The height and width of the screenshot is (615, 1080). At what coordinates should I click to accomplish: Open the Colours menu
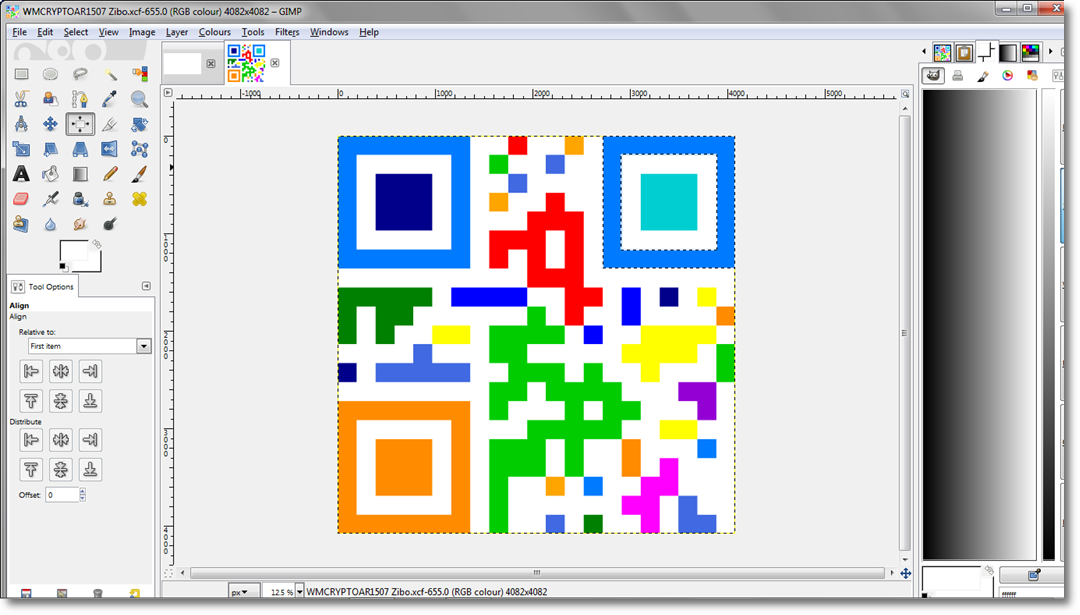(x=214, y=32)
